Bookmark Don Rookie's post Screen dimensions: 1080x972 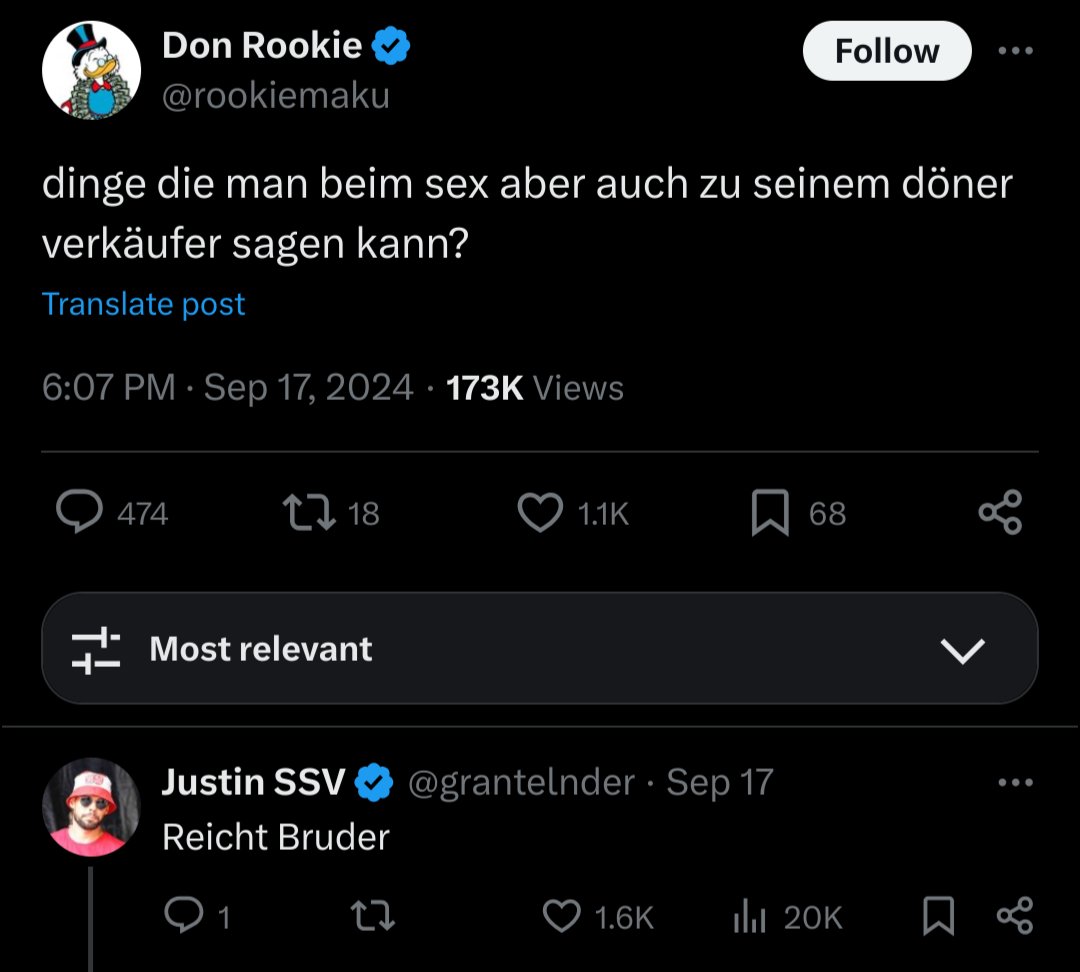point(769,513)
